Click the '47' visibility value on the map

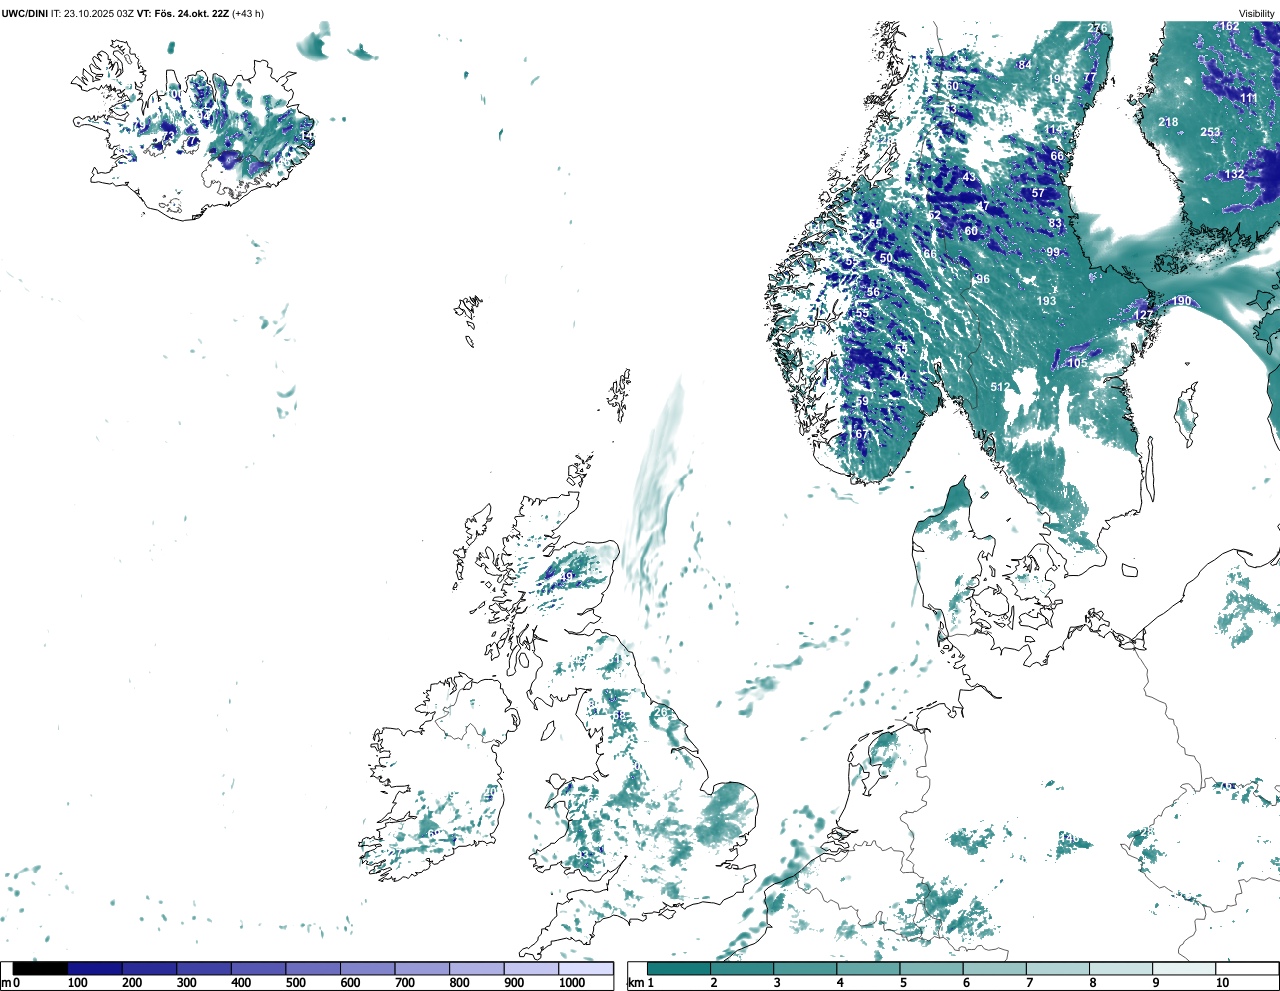tap(983, 207)
